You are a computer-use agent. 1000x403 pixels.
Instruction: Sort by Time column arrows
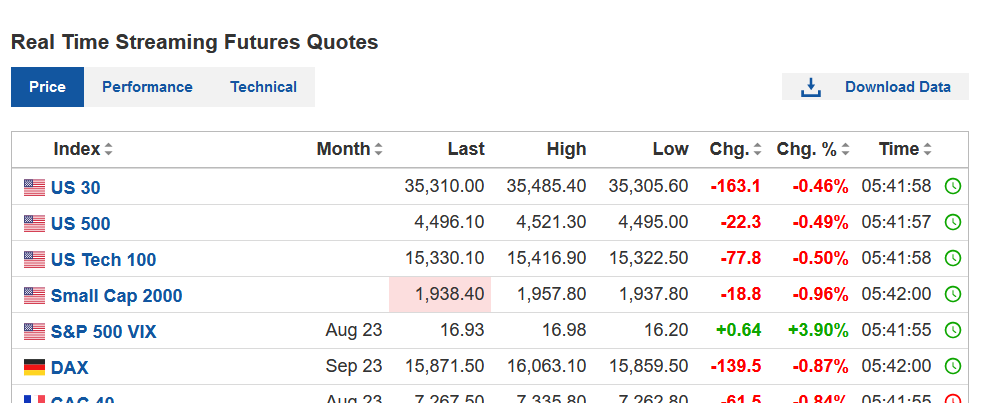pyautogui.click(x=928, y=150)
